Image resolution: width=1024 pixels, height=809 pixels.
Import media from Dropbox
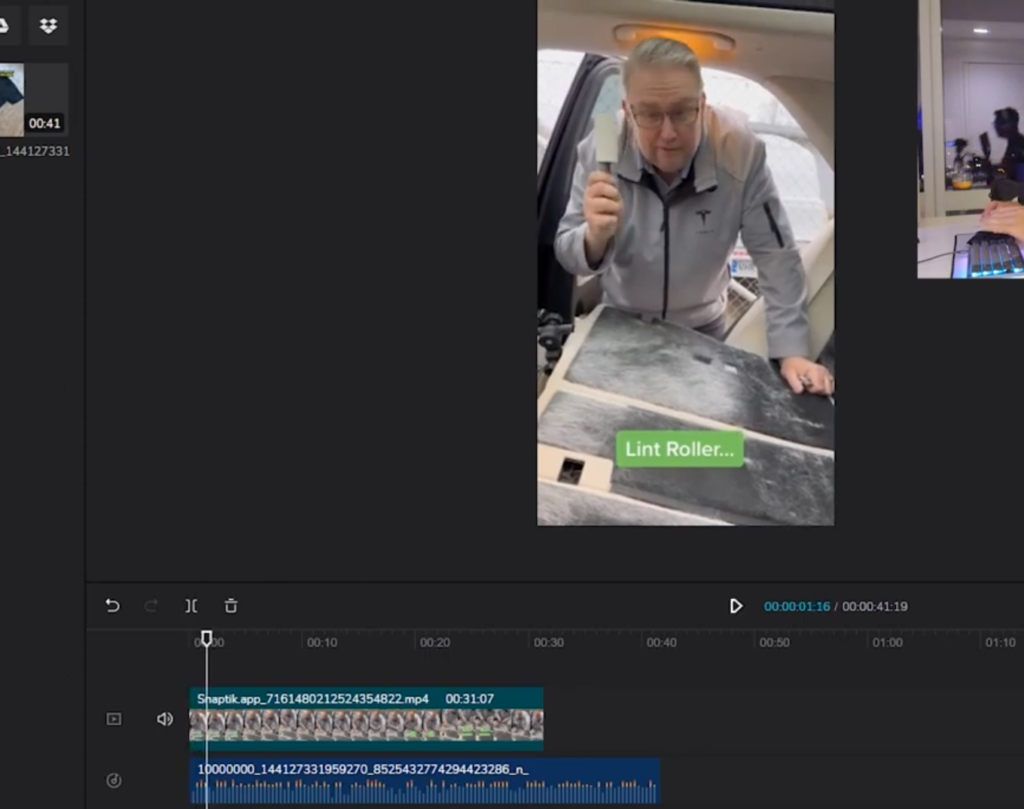tap(48, 26)
